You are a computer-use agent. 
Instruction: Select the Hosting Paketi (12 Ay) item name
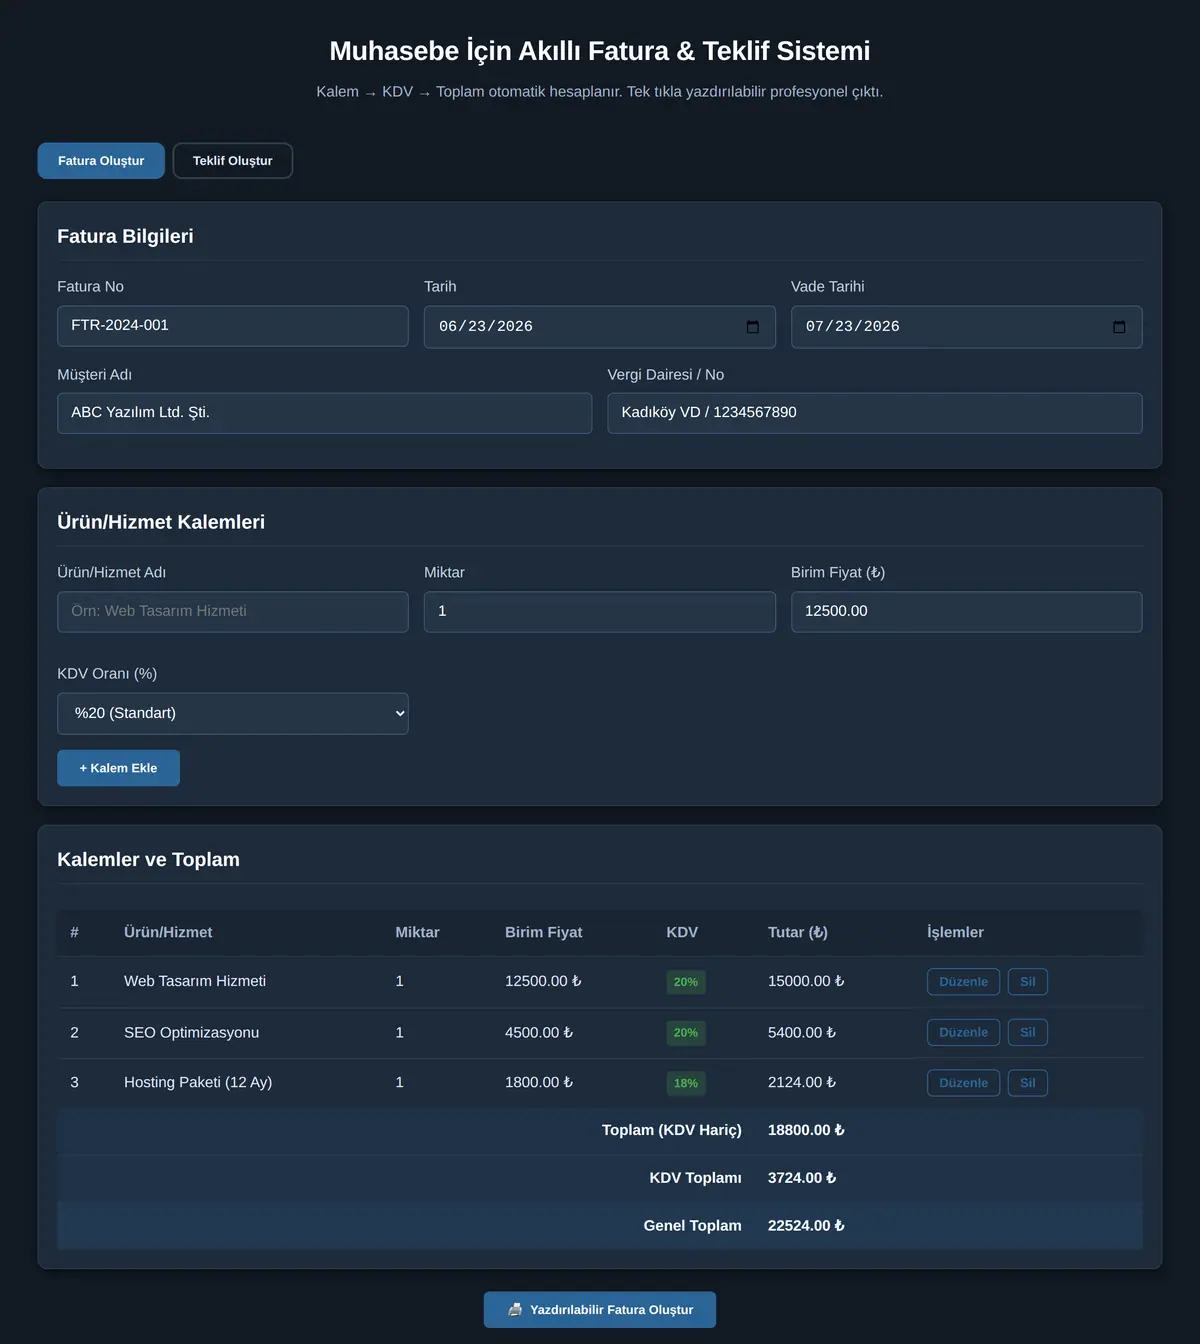coord(198,1082)
